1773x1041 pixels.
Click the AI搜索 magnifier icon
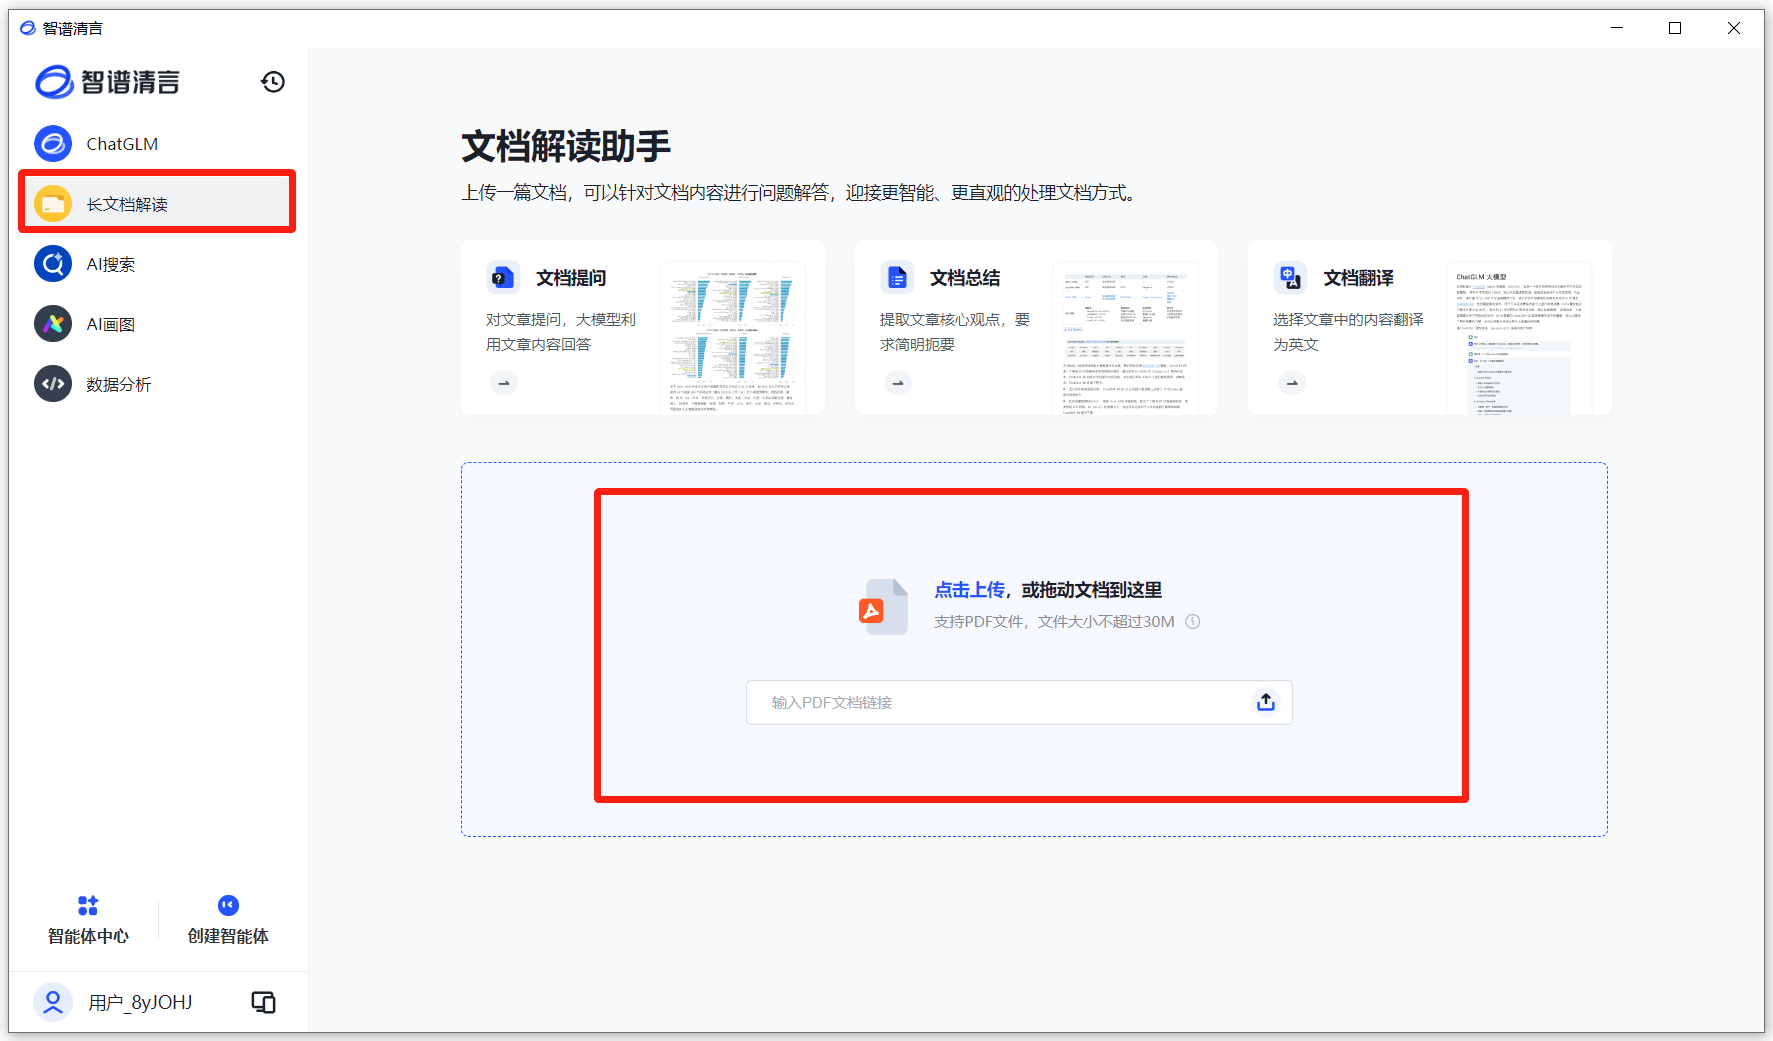[53, 264]
